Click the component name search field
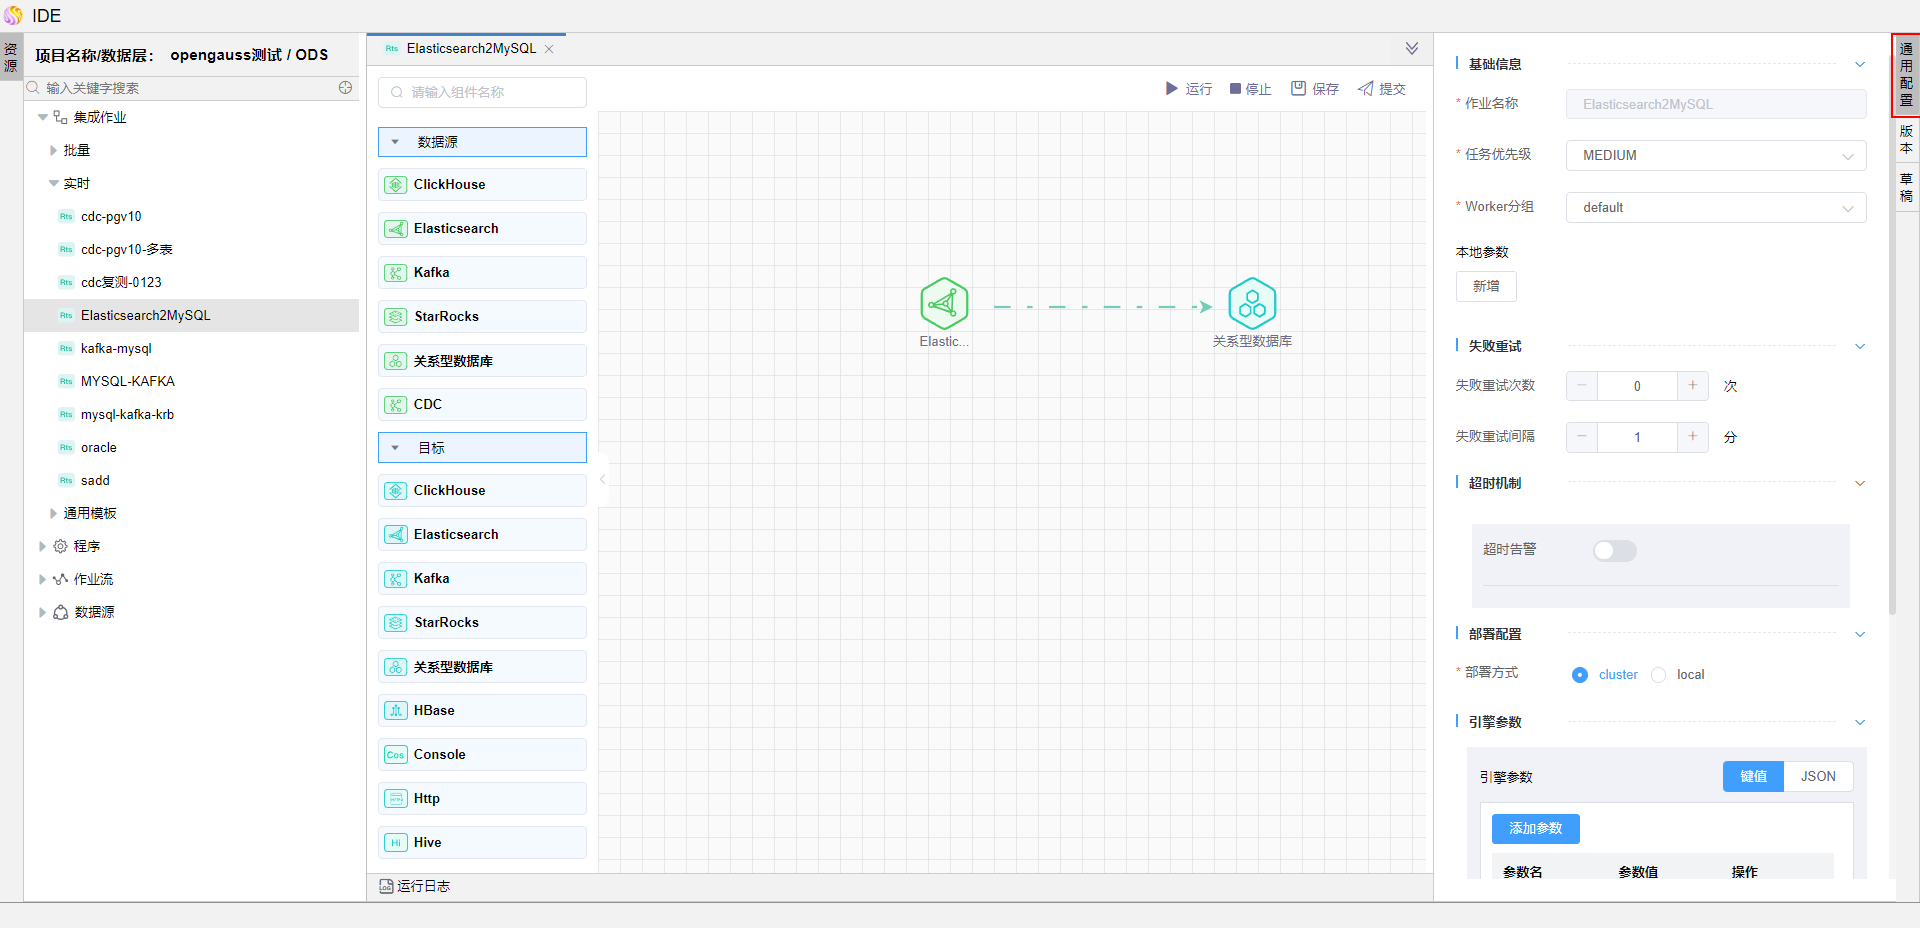Screen dimensions: 1920x928 483,93
